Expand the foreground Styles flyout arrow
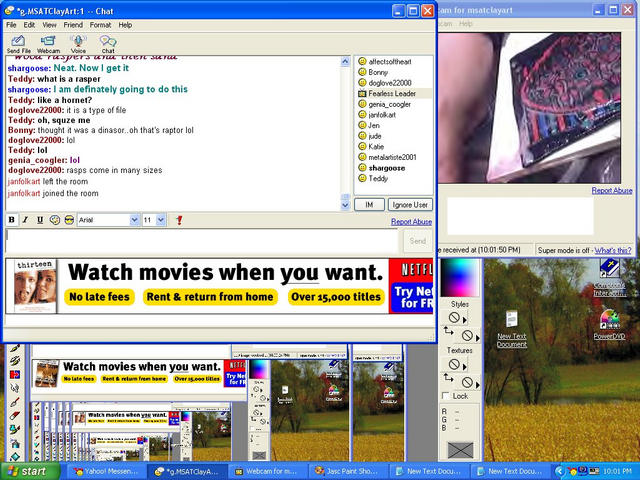The image size is (640, 480). [465, 320]
